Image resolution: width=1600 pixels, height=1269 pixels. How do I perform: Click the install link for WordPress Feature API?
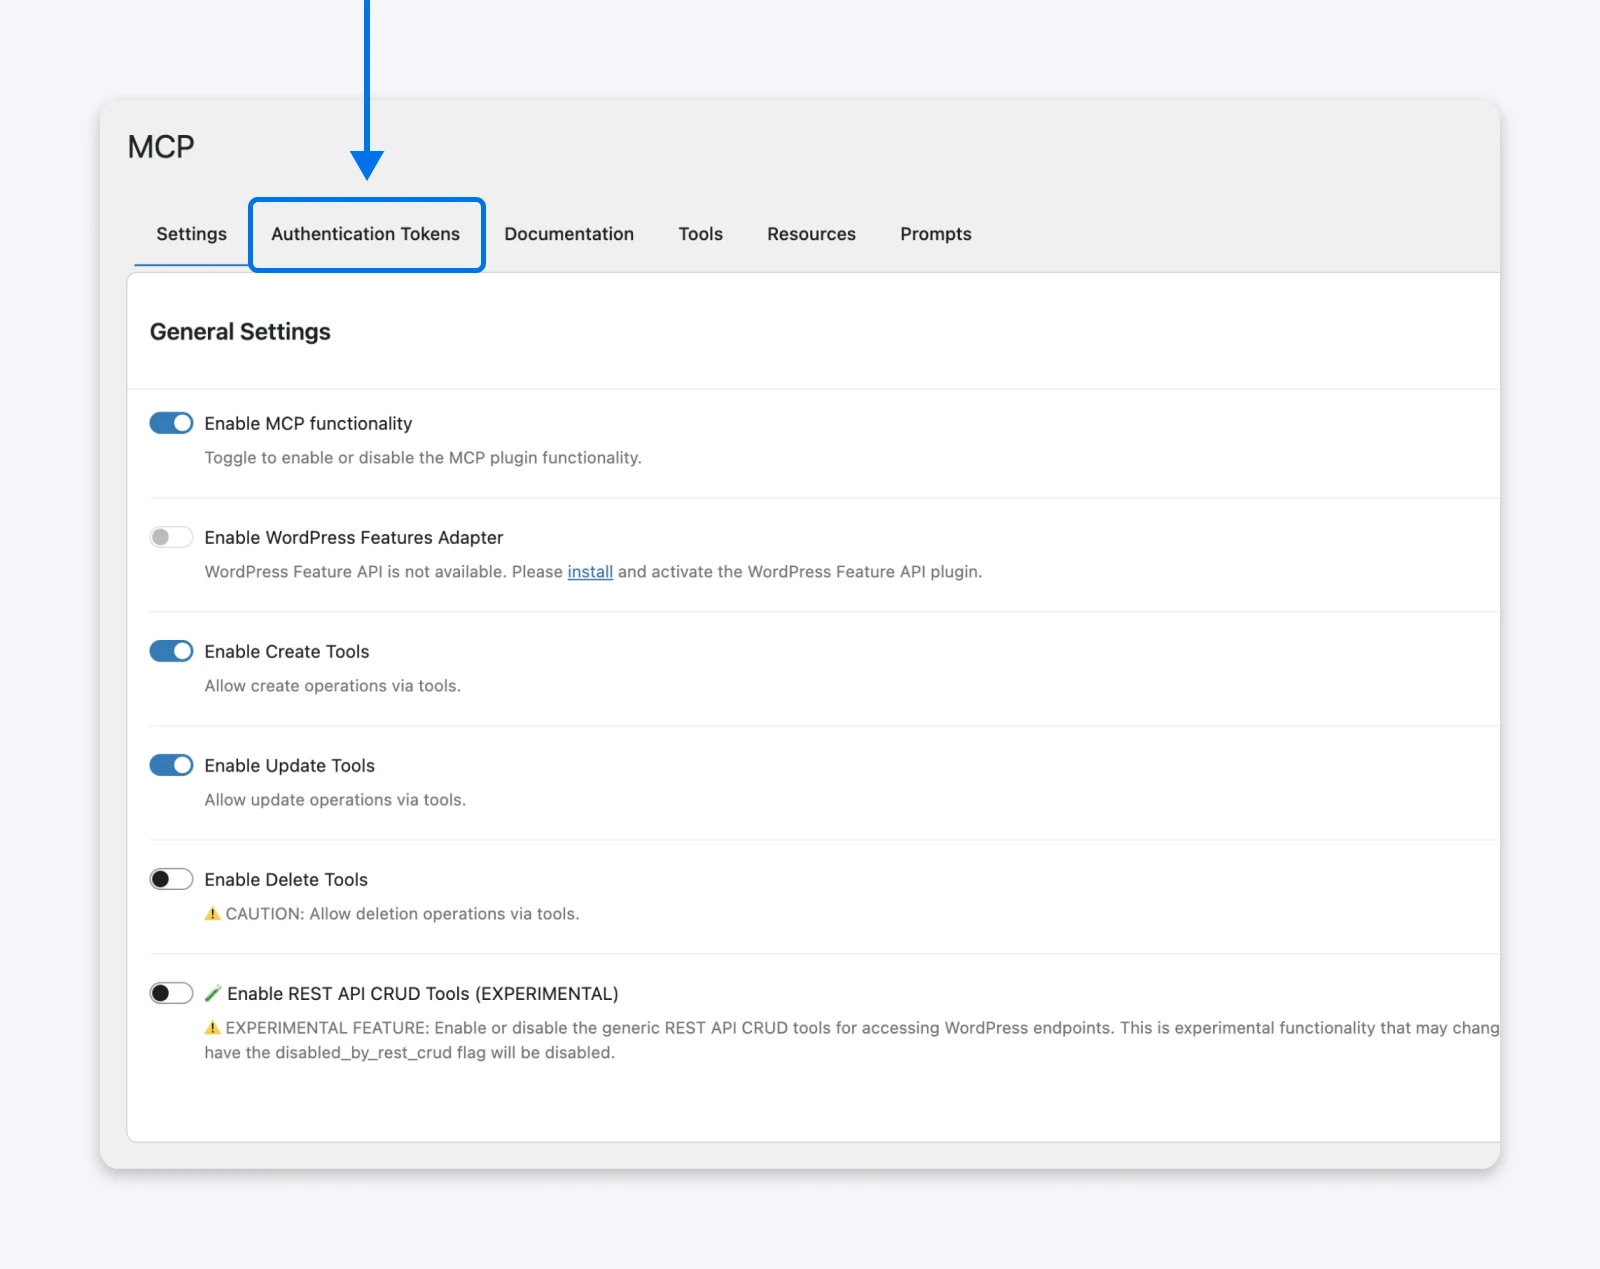coord(590,571)
